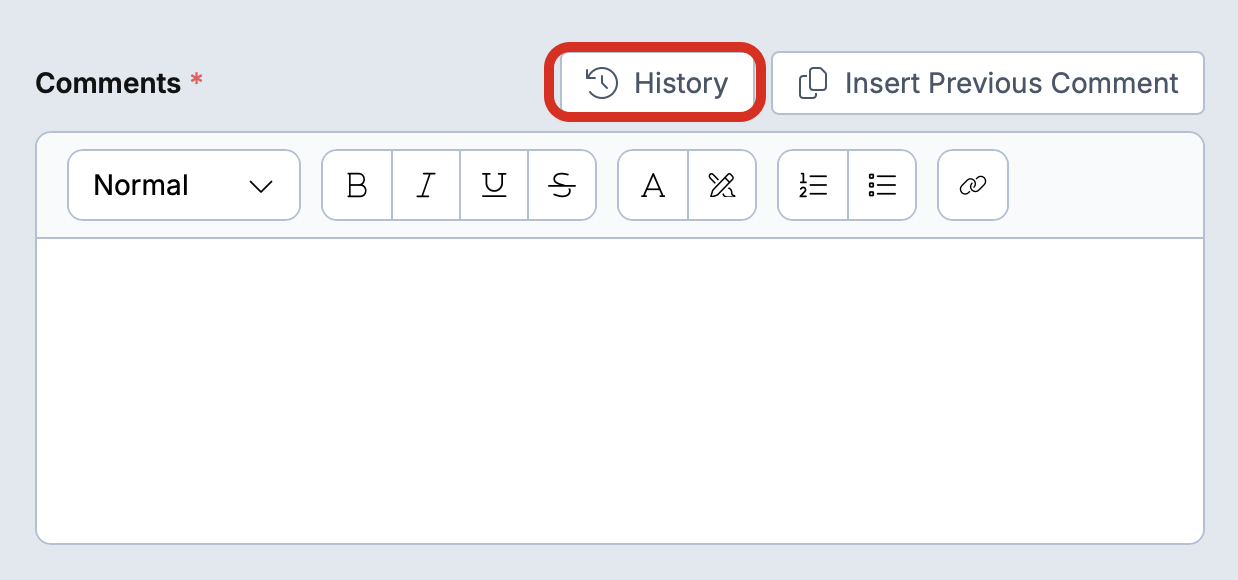Open comment History
The image size is (1238, 580).
656,83
